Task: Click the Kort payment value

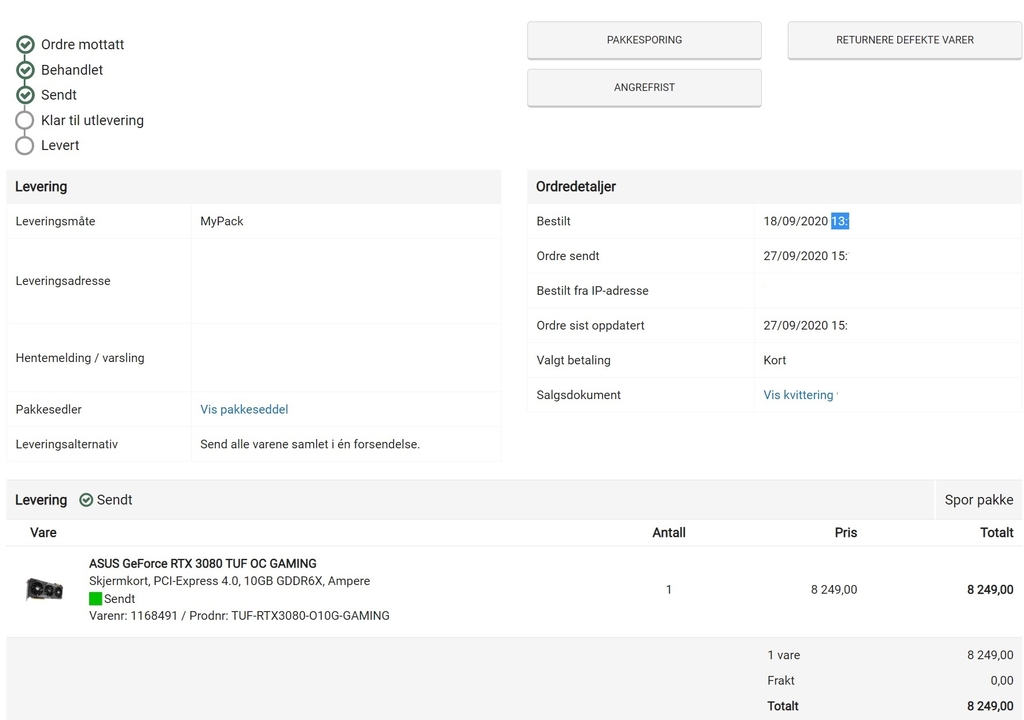Action: (775, 360)
